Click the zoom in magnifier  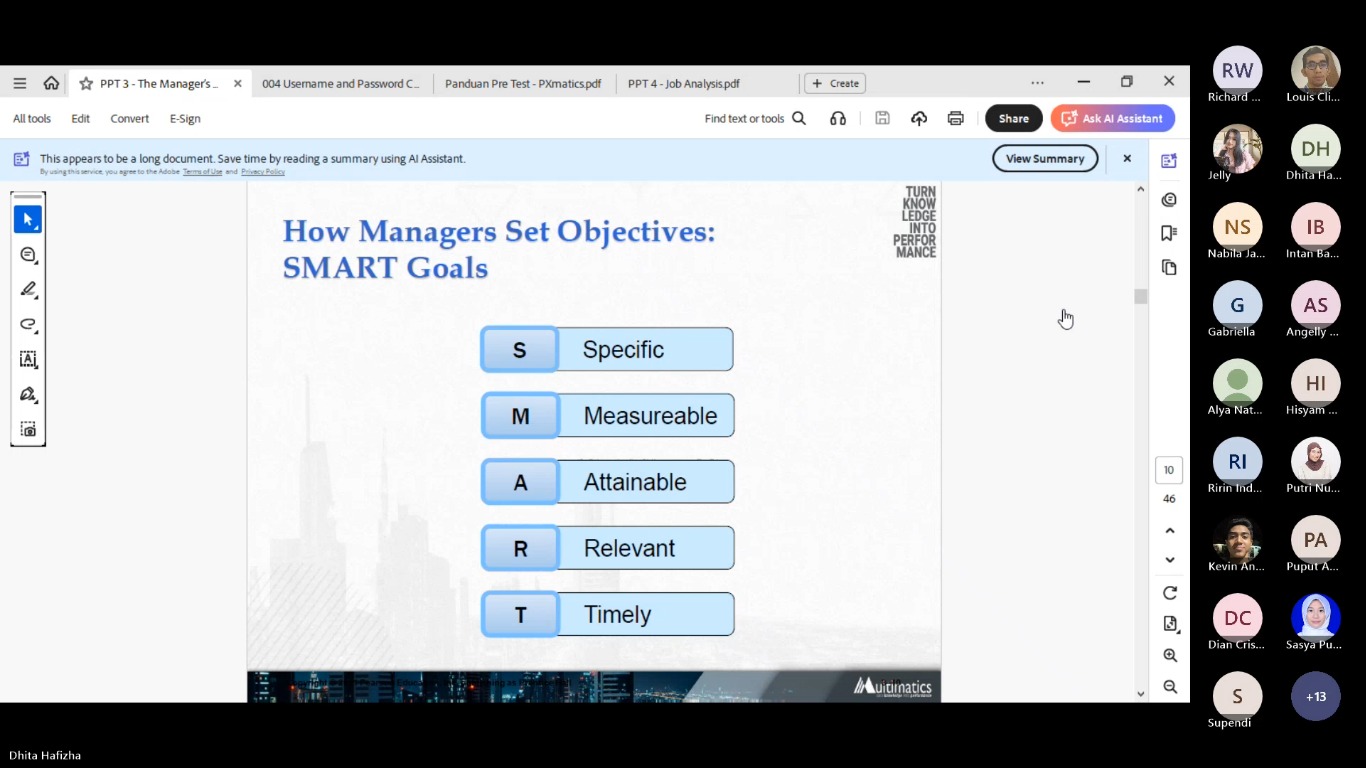point(1170,656)
